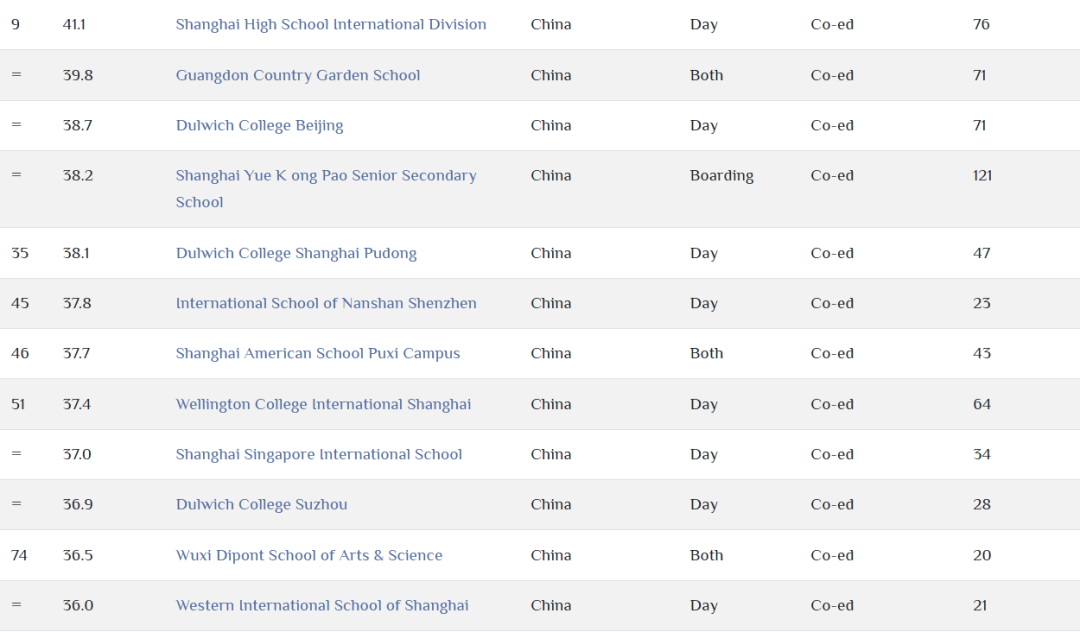
Task: Click Western International School of Shanghai
Action: click(x=322, y=605)
